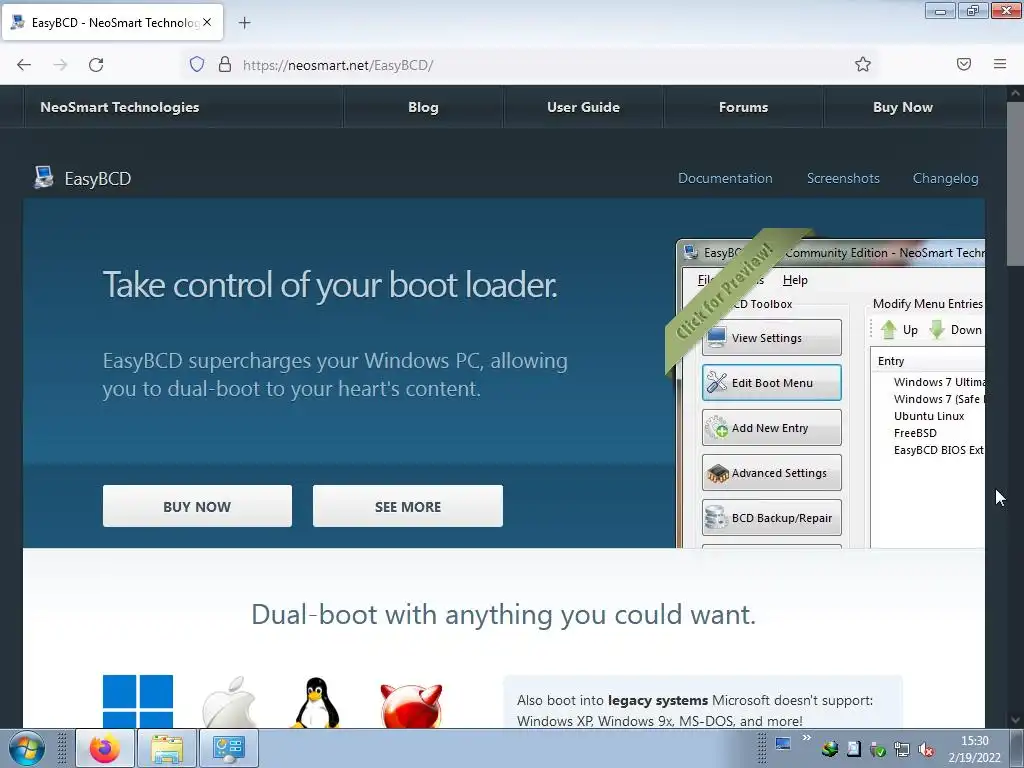This screenshot has height=768, width=1024.
Task: Click the EasyBCD title link
Action: click(x=97, y=178)
